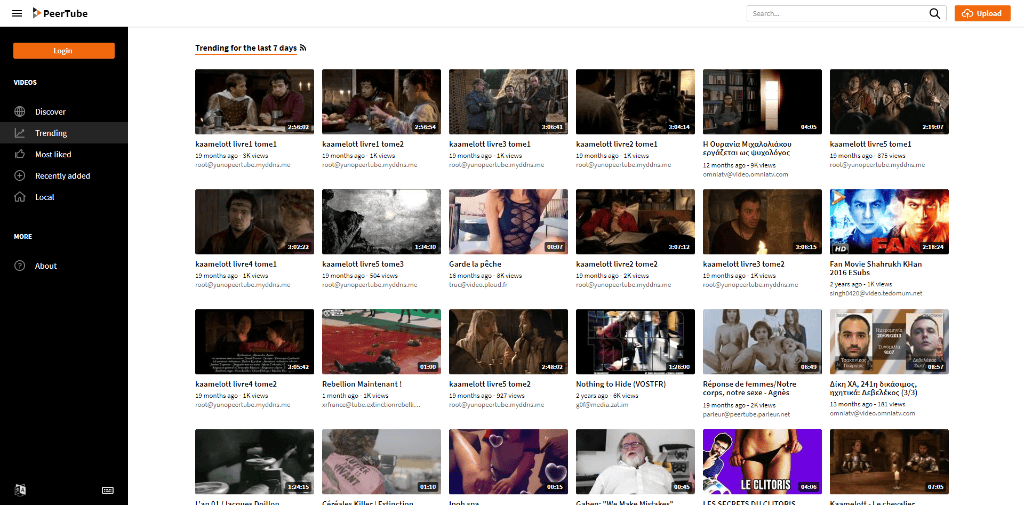The width and height of the screenshot is (1024, 505).
Task: Click the 'Trending for the last 7 days' heading
Action: (246, 48)
